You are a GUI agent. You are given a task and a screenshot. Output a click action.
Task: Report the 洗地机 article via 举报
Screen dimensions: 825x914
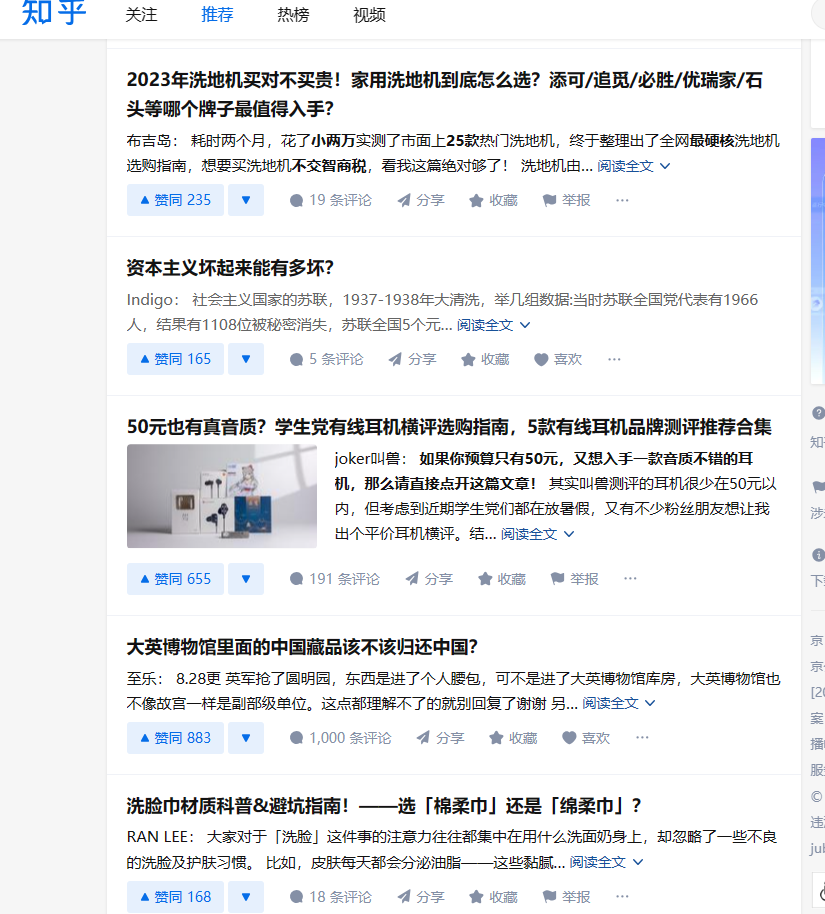566,200
